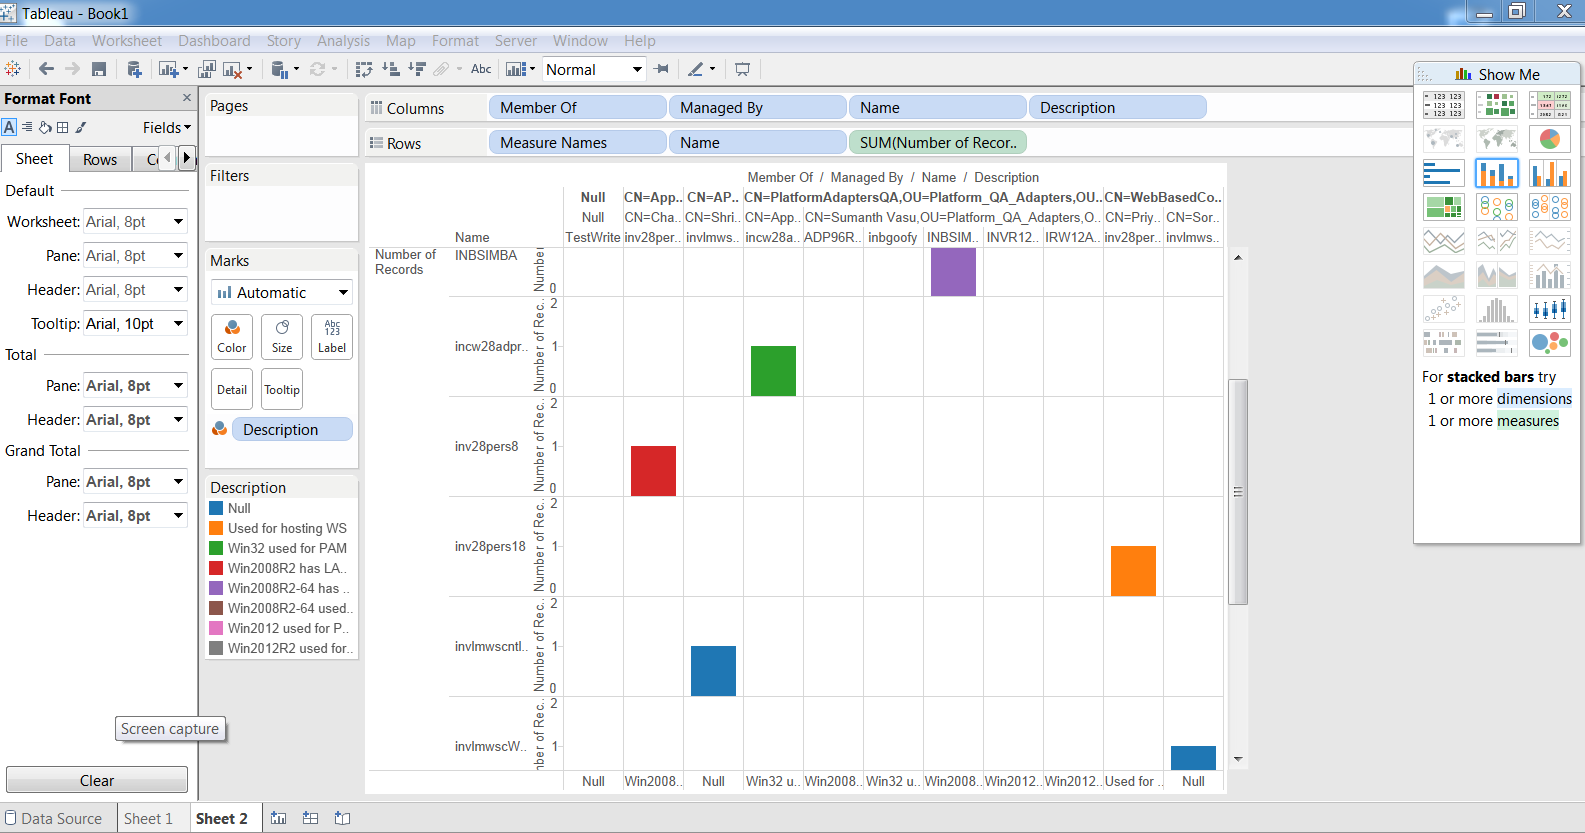
Task: Click the Managed By column pill
Action: [757, 107]
